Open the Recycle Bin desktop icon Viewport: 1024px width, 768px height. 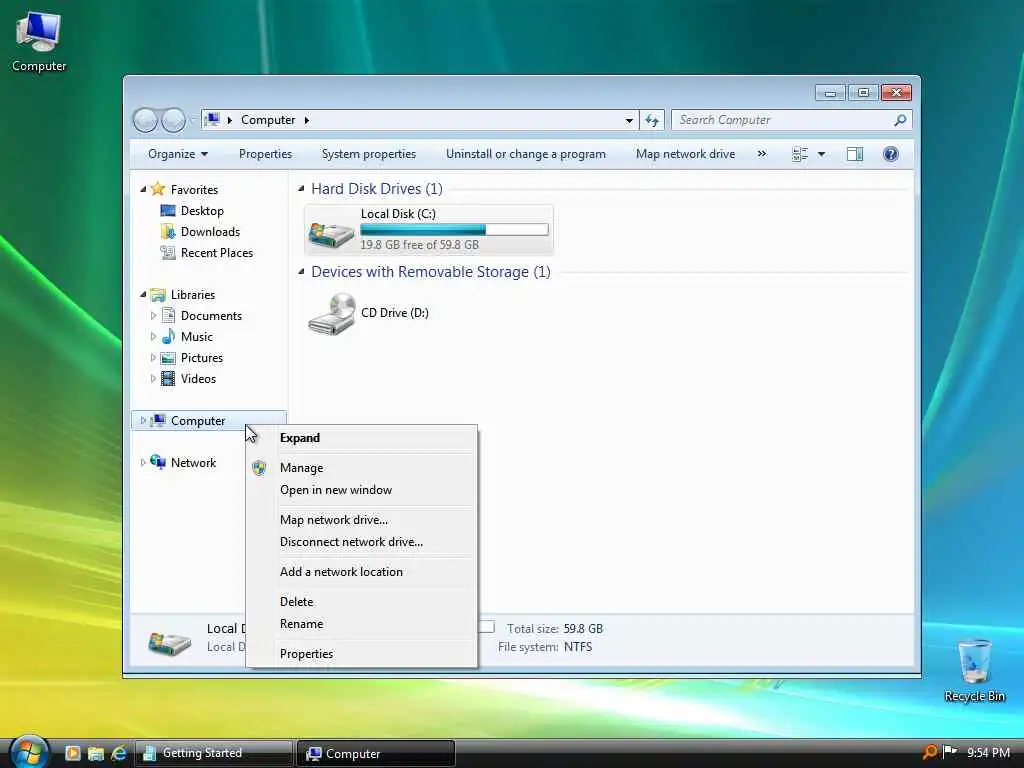(x=974, y=670)
